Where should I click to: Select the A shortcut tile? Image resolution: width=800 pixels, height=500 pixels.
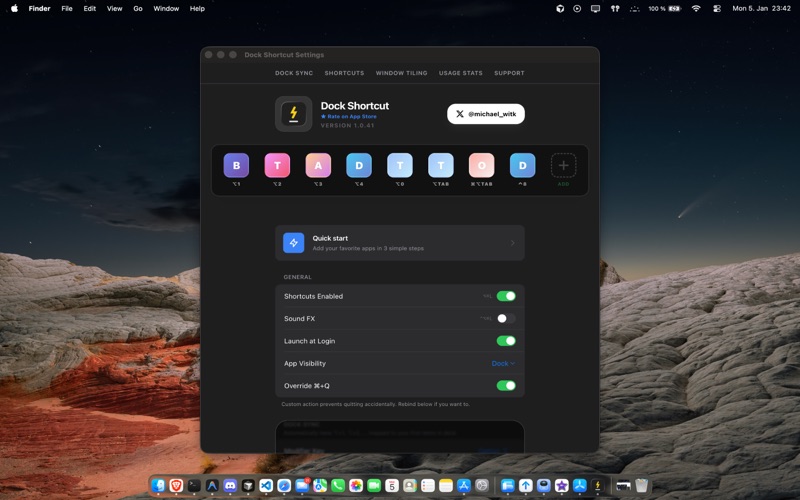click(318, 165)
